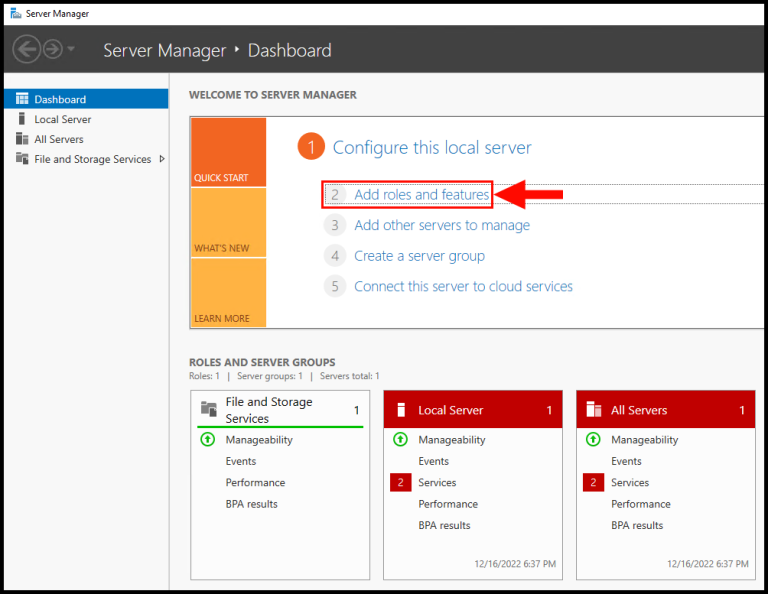Expand File and Storage Services arrow

pyautogui.click(x=162, y=159)
